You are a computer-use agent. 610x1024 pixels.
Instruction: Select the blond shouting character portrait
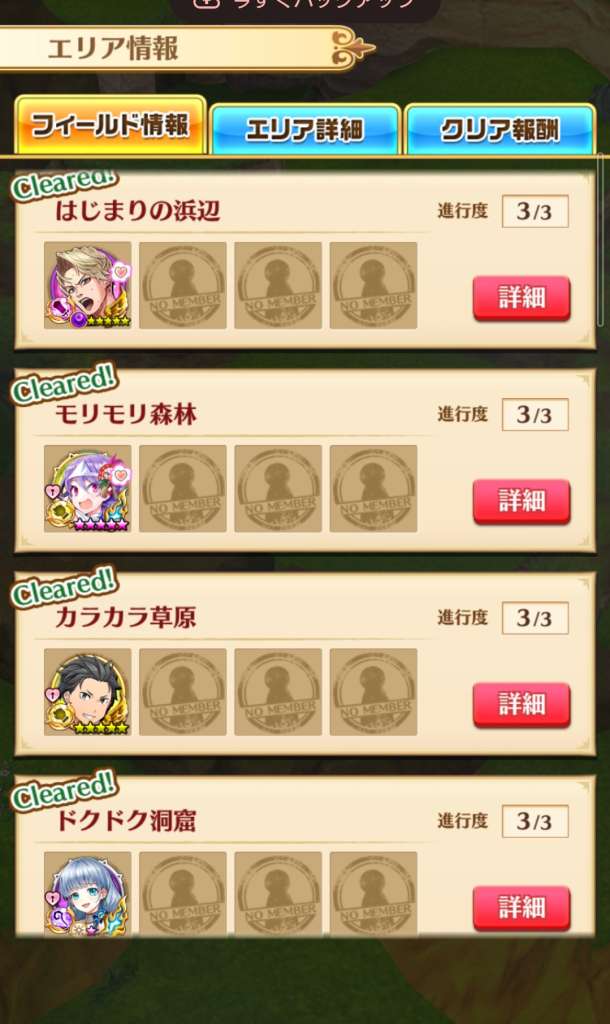click(88, 285)
